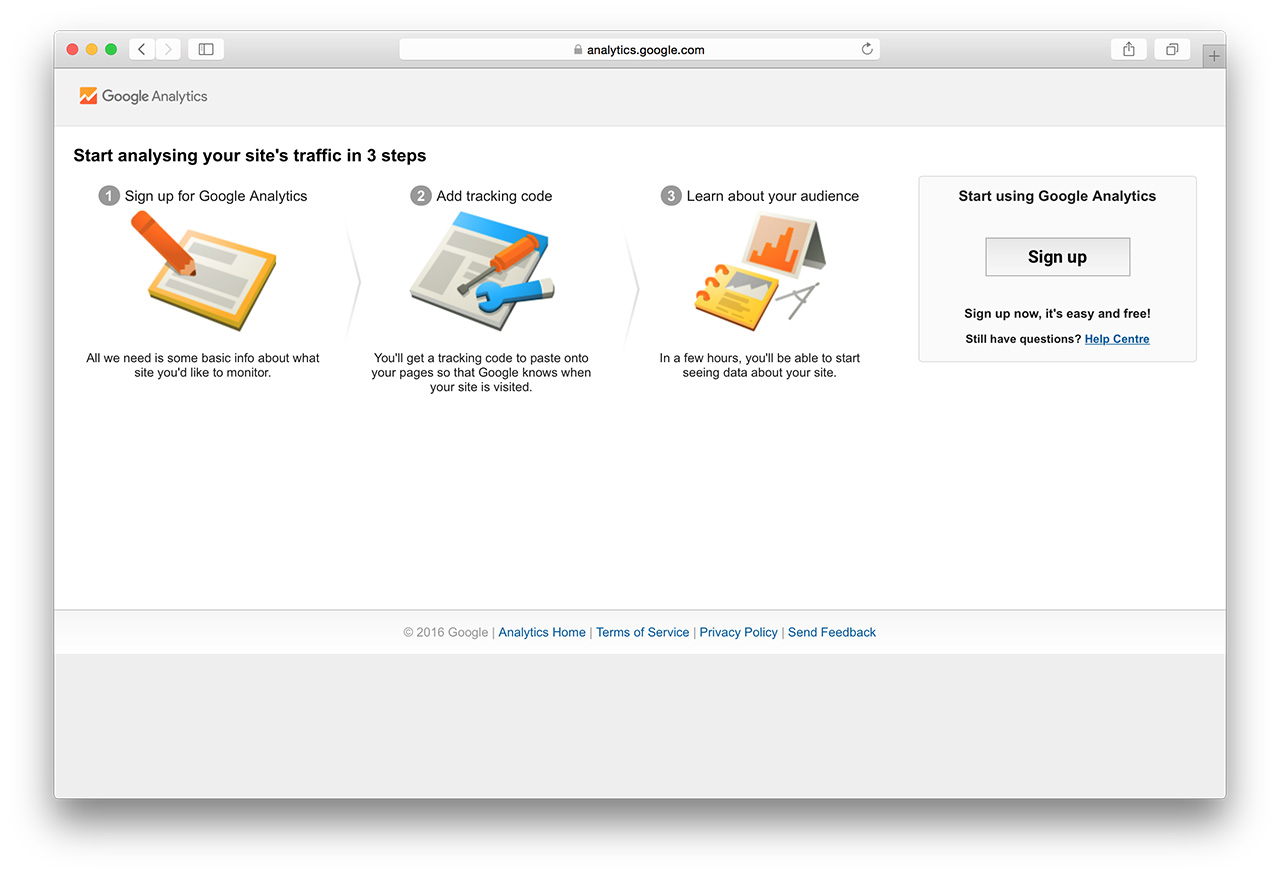View the Privacy Policy link
This screenshot has height=876, width=1280.
[738, 632]
